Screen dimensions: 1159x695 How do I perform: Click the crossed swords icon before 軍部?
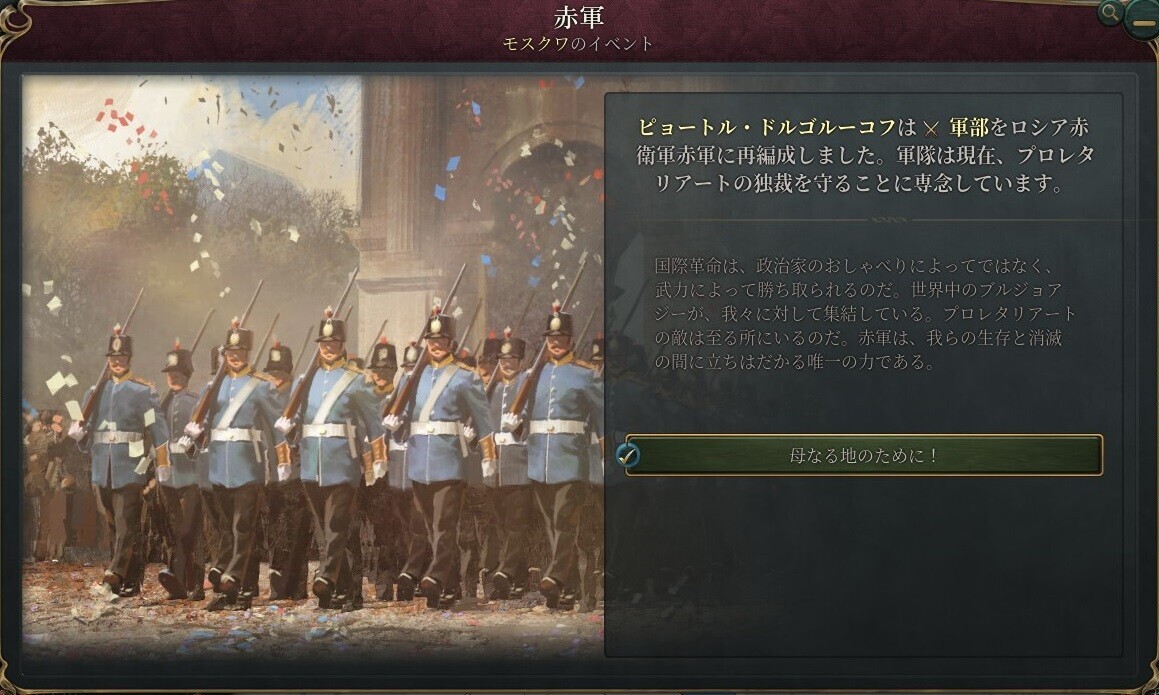pos(931,129)
